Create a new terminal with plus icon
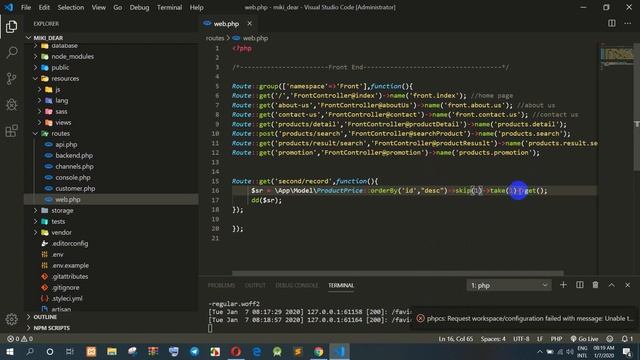Viewport: 640px width, 360px height. point(563,285)
